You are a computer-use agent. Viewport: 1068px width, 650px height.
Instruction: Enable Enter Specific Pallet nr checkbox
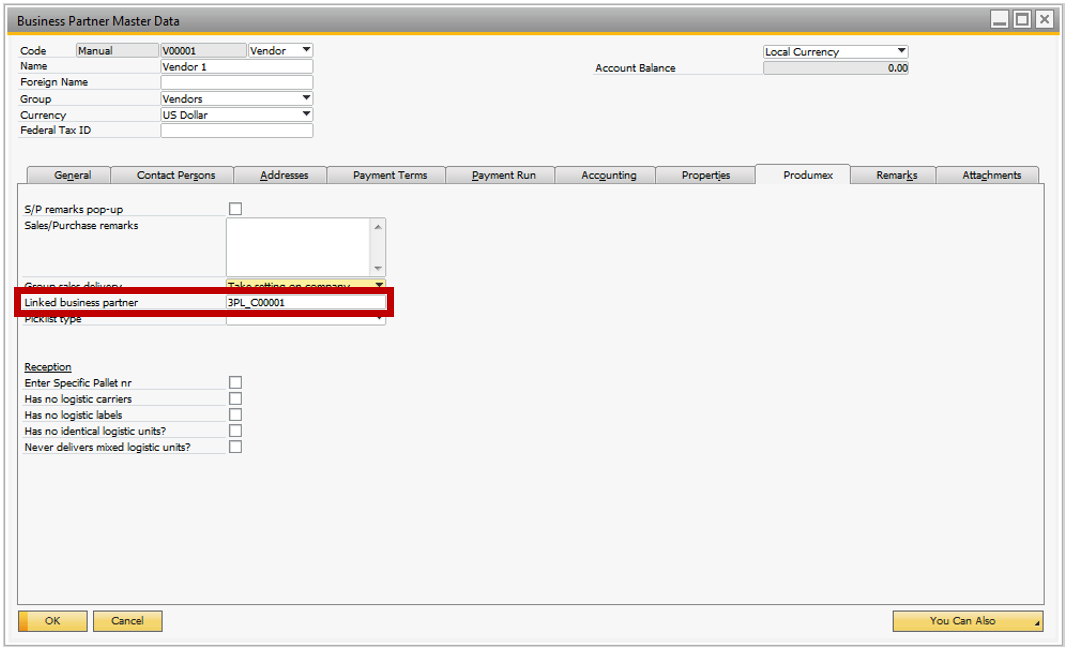pyautogui.click(x=236, y=383)
